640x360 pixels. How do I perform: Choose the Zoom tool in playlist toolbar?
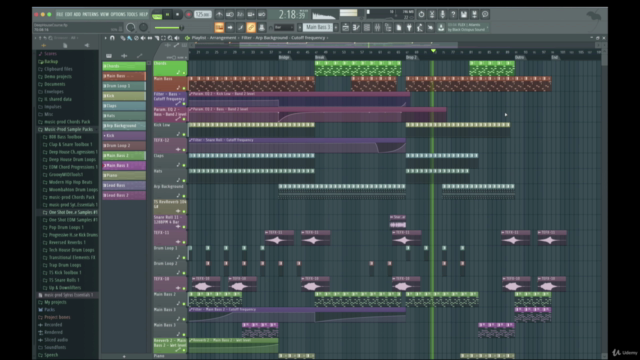coord(170,38)
